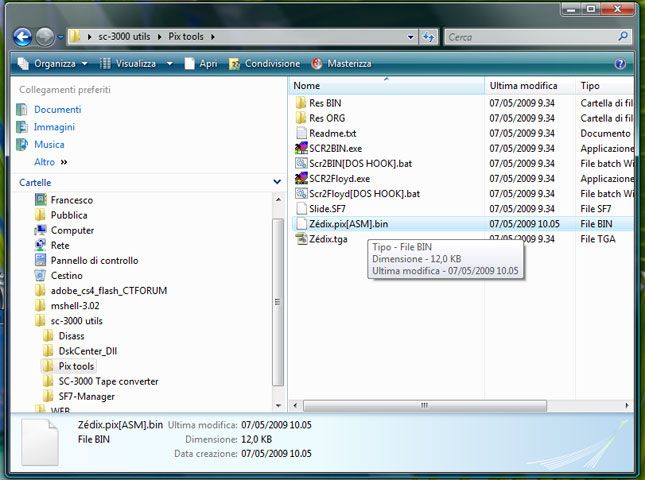Select SC-3000 Tape converter folder
645x480 pixels.
tap(109, 382)
